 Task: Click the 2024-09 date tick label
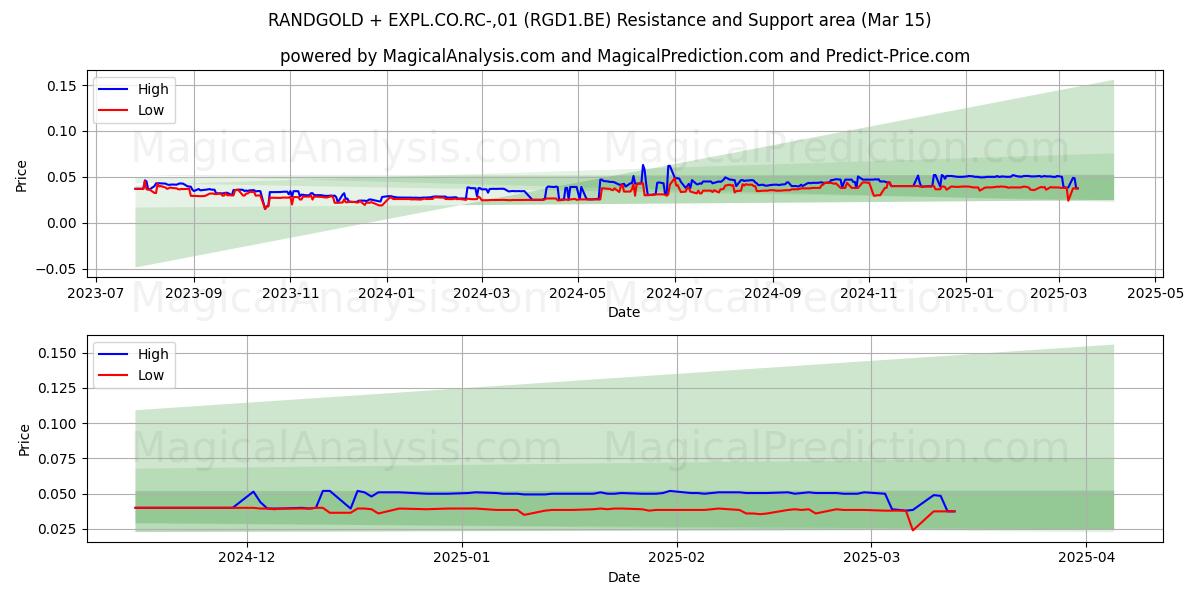[772, 294]
